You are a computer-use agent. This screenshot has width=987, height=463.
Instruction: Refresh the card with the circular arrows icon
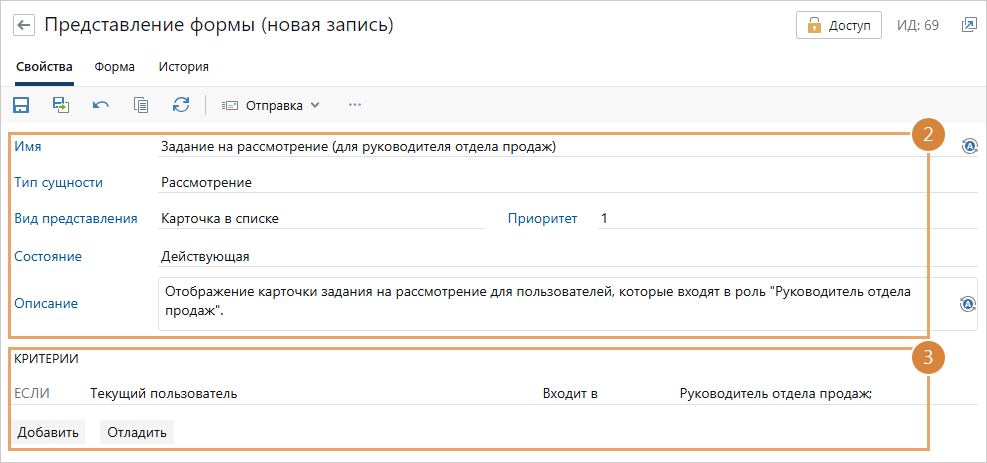(x=181, y=105)
